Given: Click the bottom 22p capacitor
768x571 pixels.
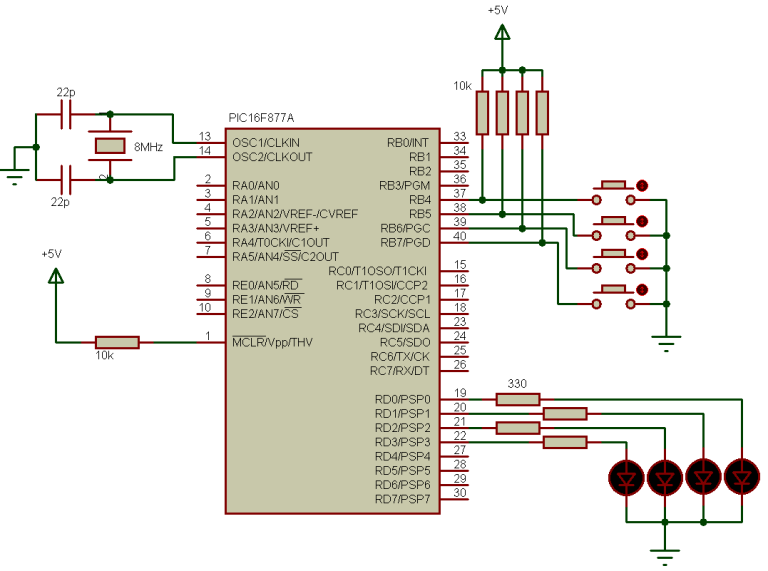Looking at the screenshot, I should pos(66,180).
